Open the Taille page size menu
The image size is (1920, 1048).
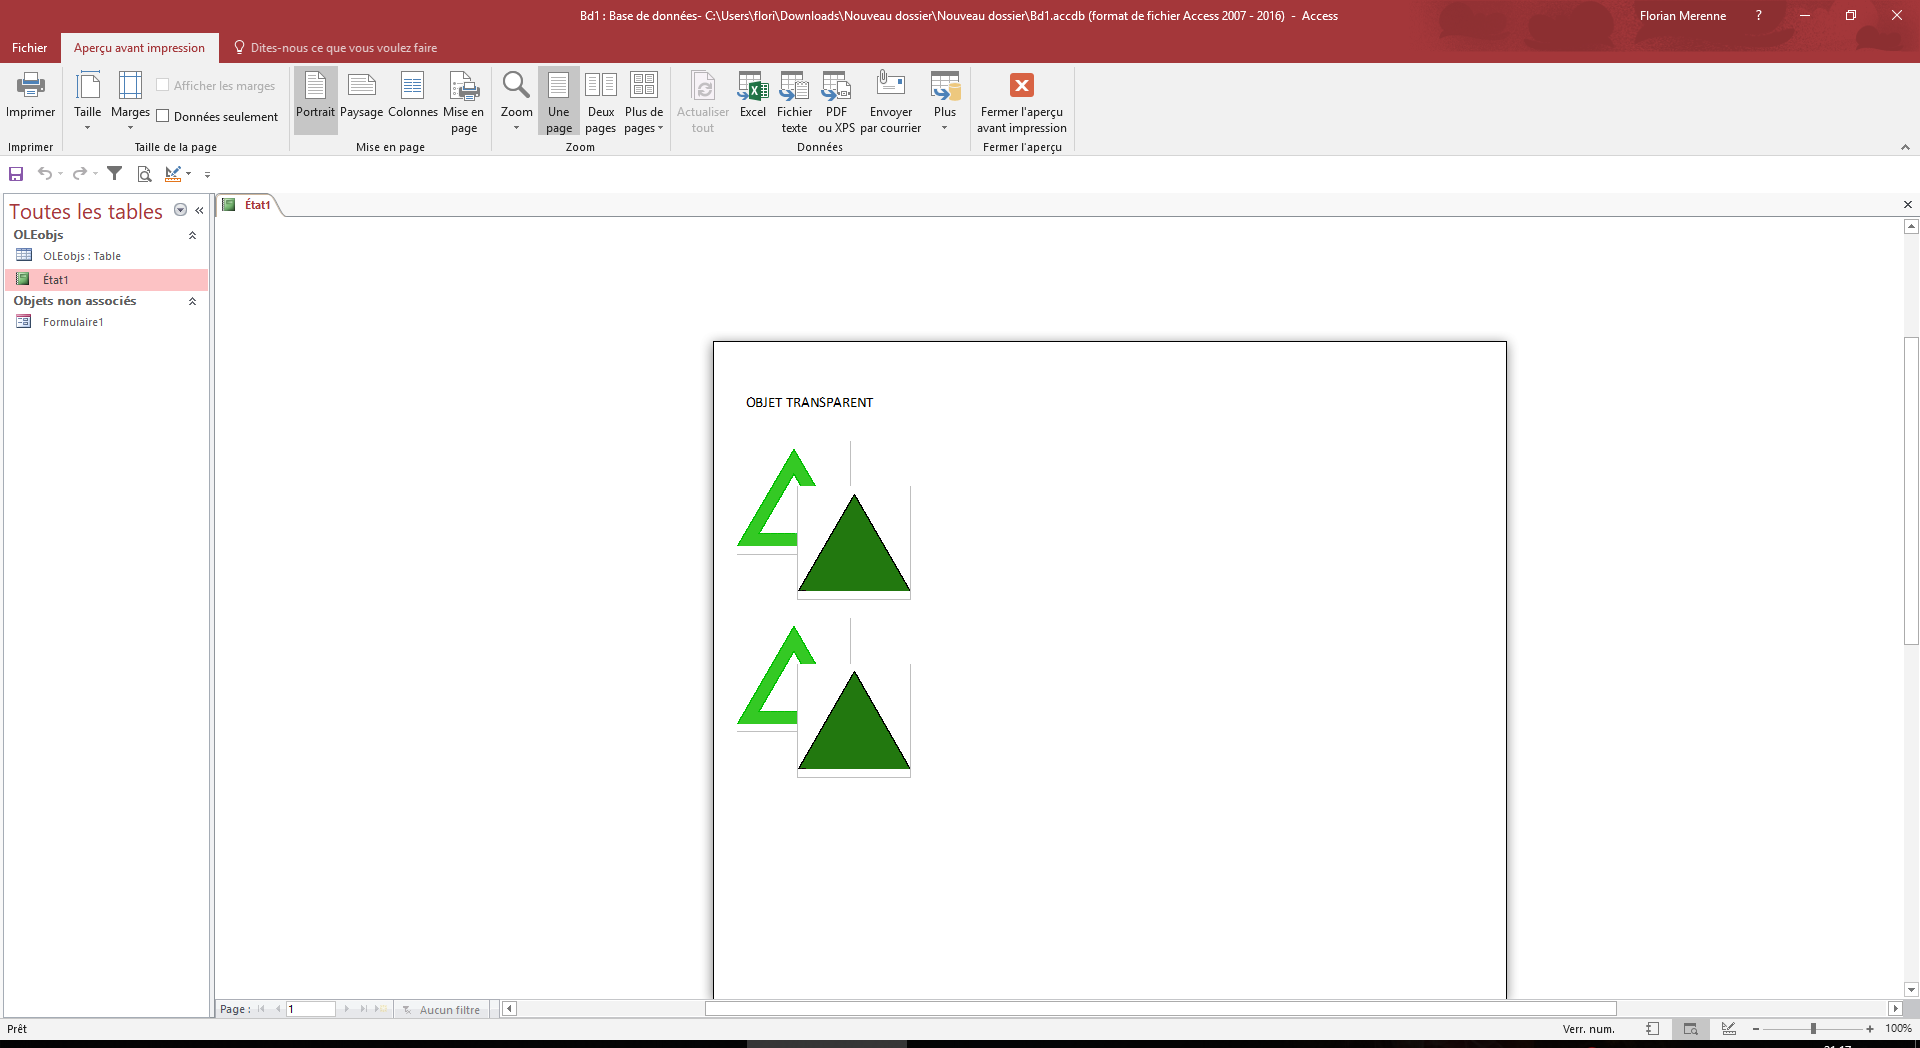click(88, 100)
